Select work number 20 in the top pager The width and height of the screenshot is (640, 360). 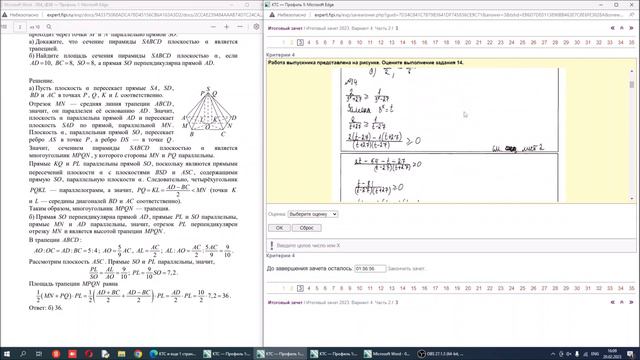click(468, 42)
